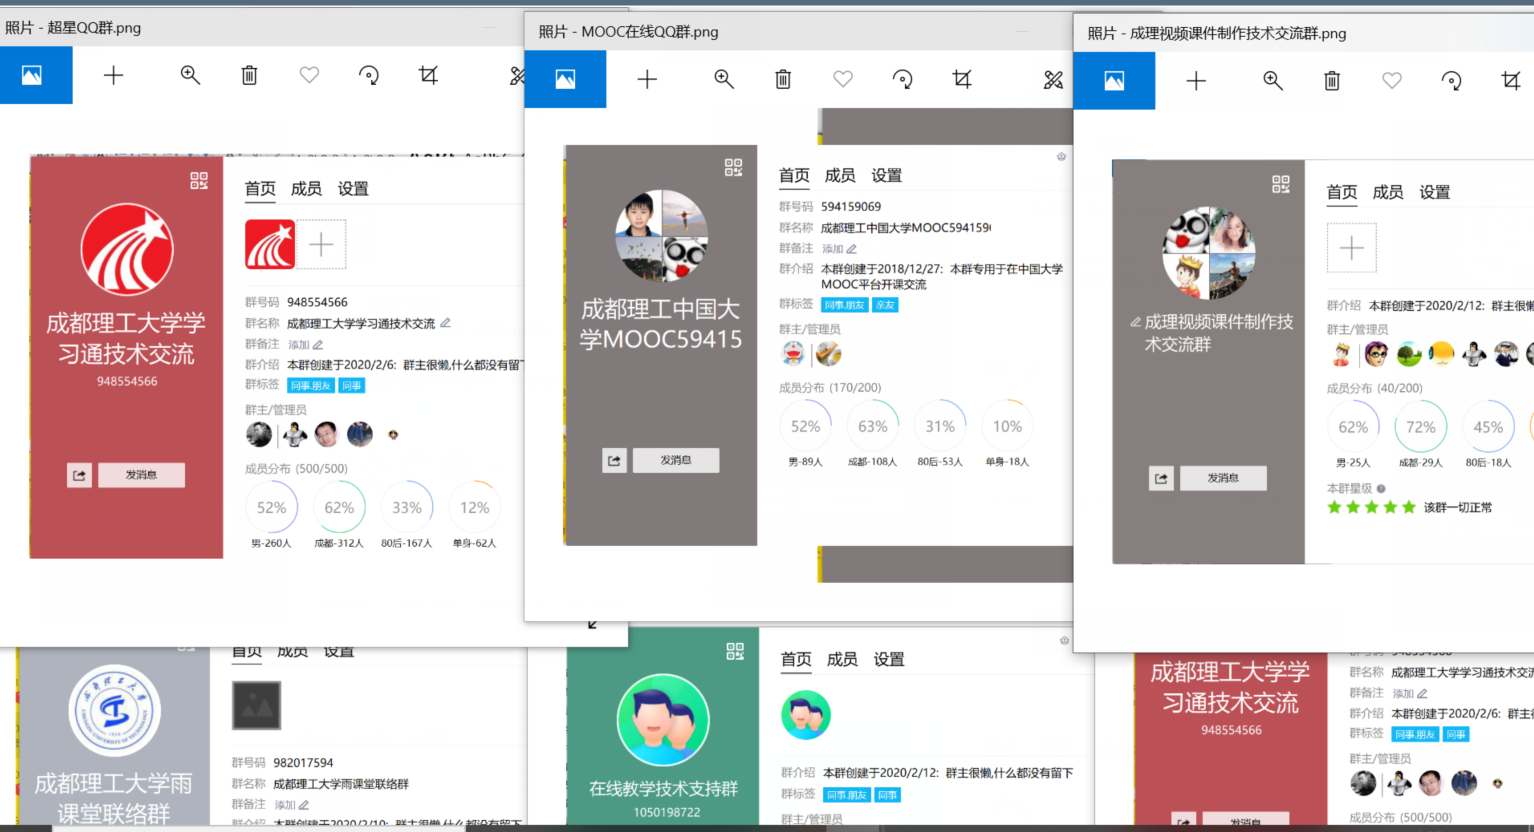The width and height of the screenshot is (1534, 832).
Task: Click title bar text 照片 - 超星QQ群.png
Action: pyautogui.click(x=73, y=28)
